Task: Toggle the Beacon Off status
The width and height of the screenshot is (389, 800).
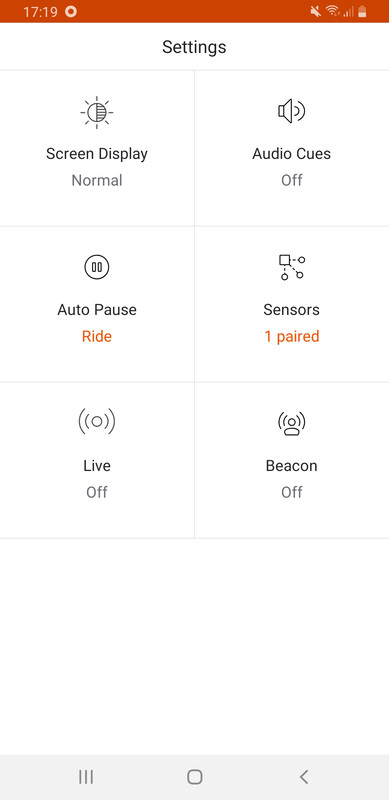Action: pyautogui.click(x=291, y=492)
